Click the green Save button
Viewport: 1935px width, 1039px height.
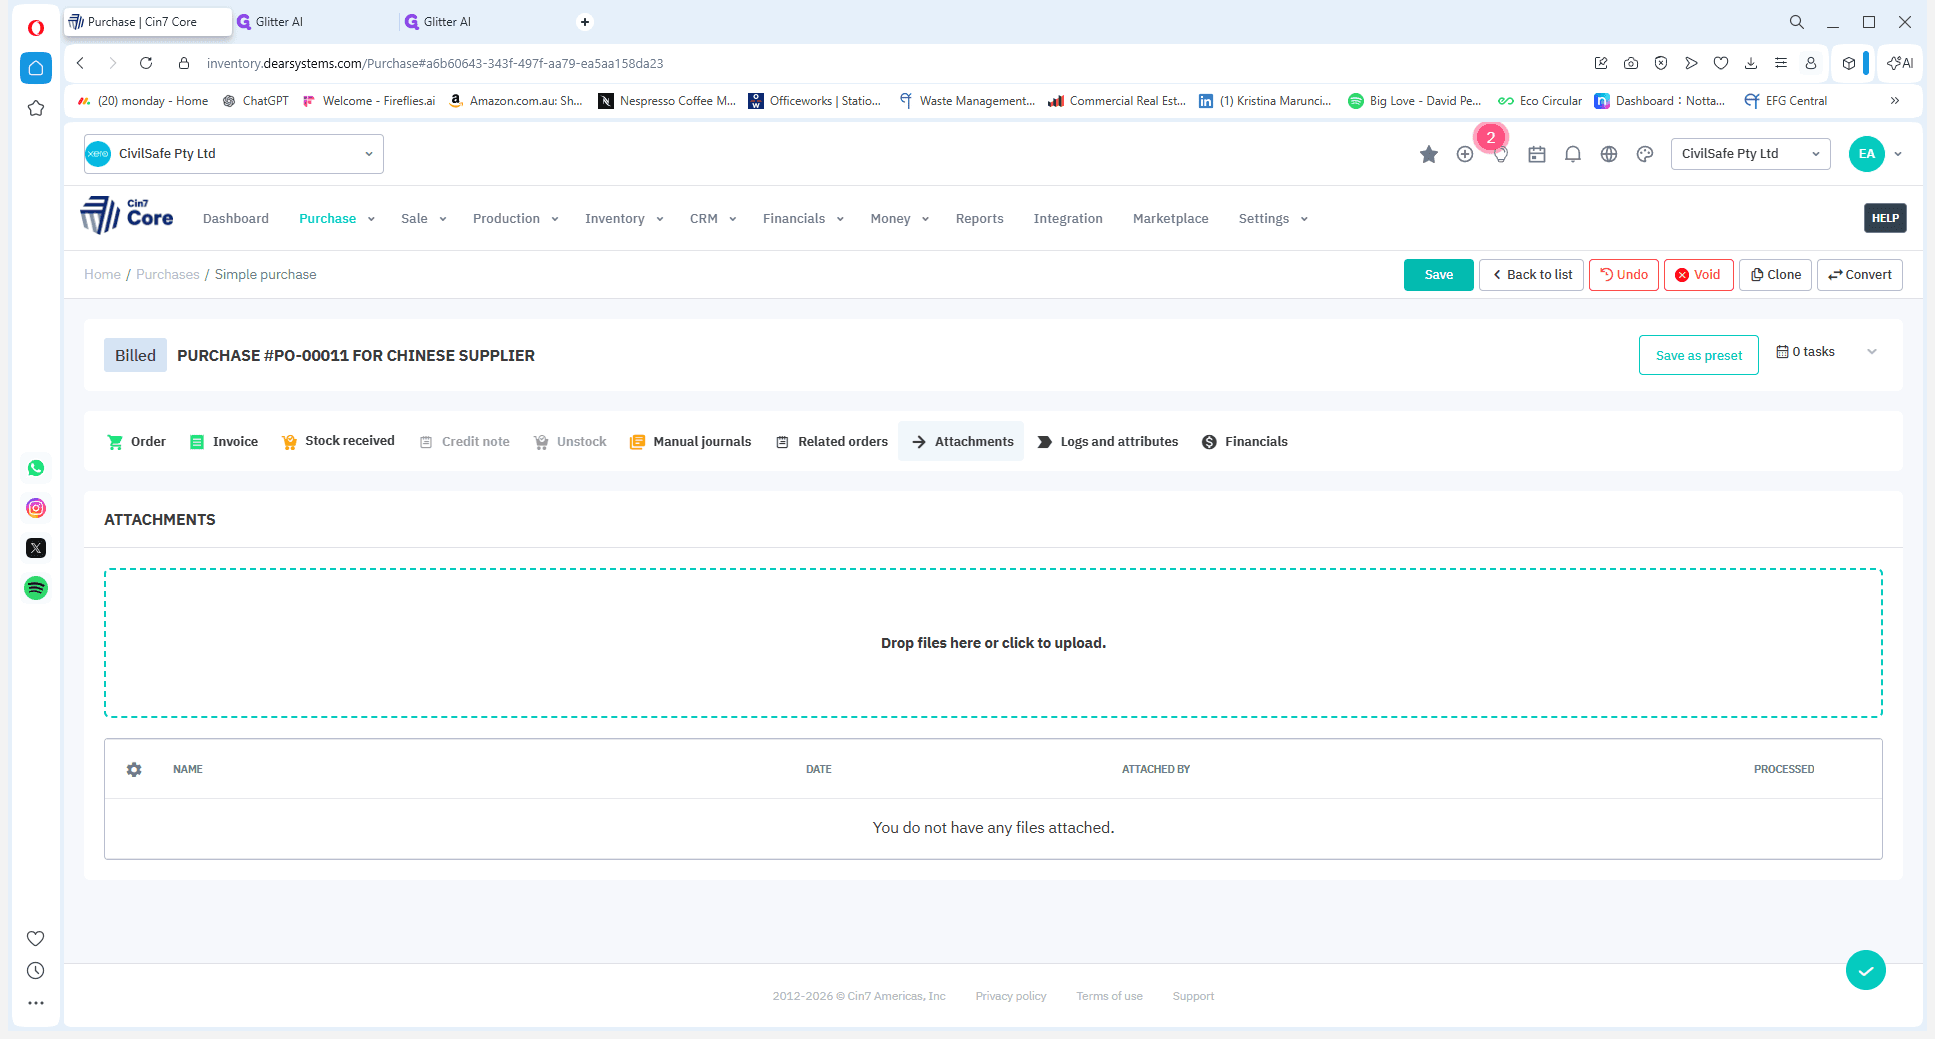coord(1439,275)
